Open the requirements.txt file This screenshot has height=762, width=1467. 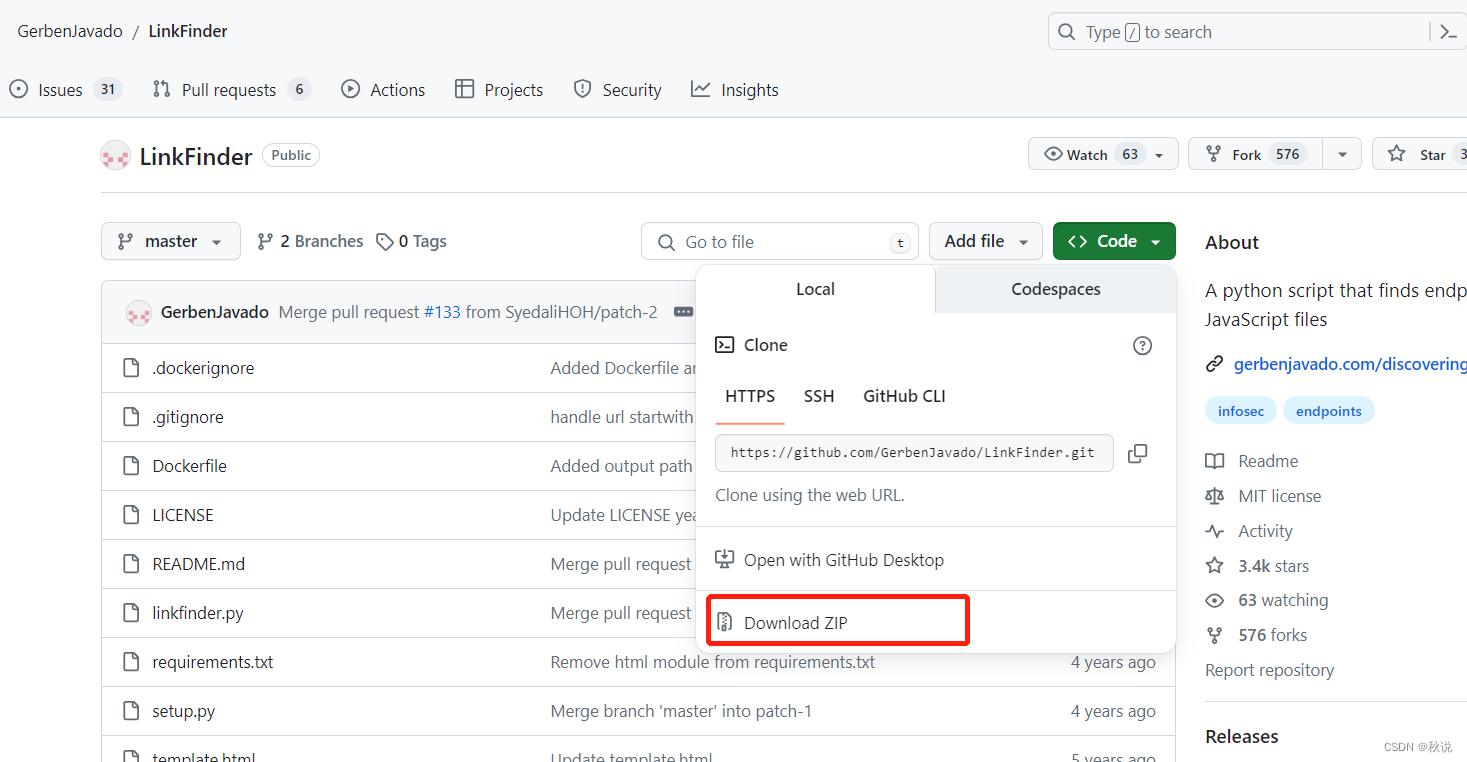tap(213, 662)
